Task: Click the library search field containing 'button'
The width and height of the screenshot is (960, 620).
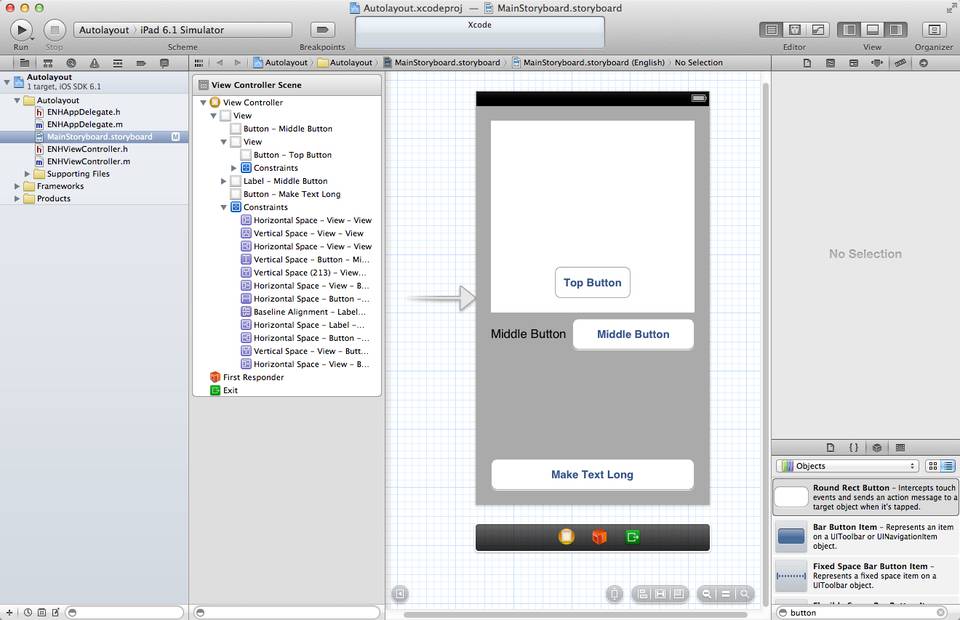Action: (863, 612)
